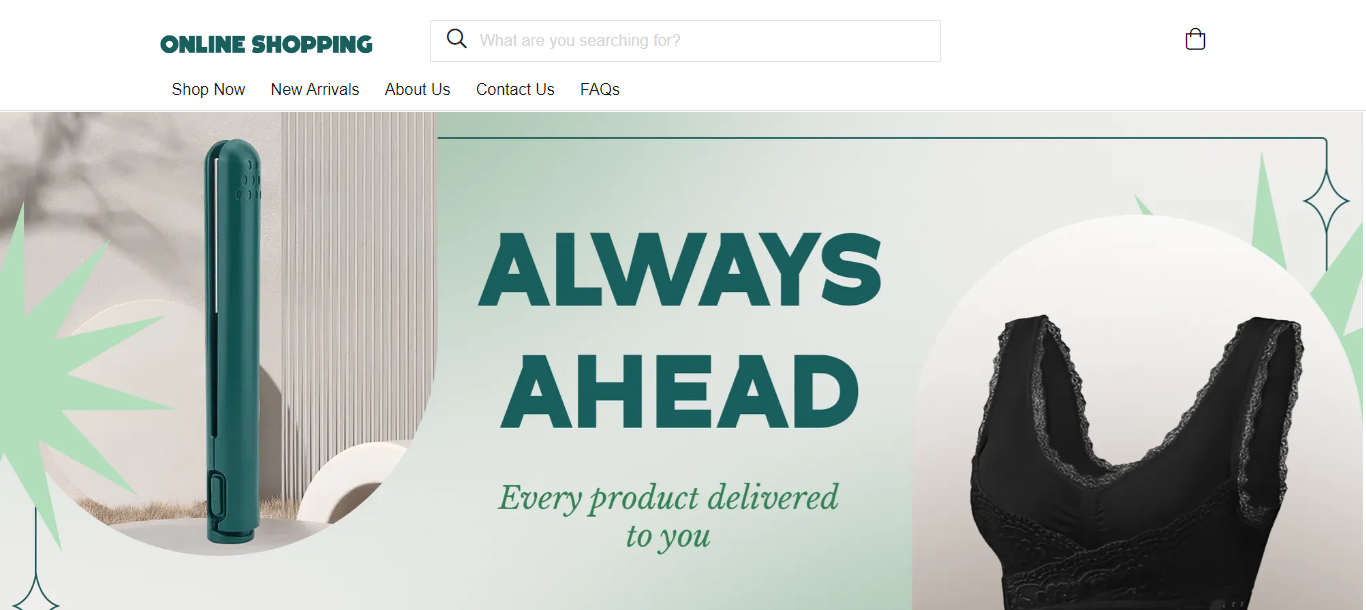Click the thin green border line atop the banner
This screenshot has width=1366, height=610.
click(880, 138)
